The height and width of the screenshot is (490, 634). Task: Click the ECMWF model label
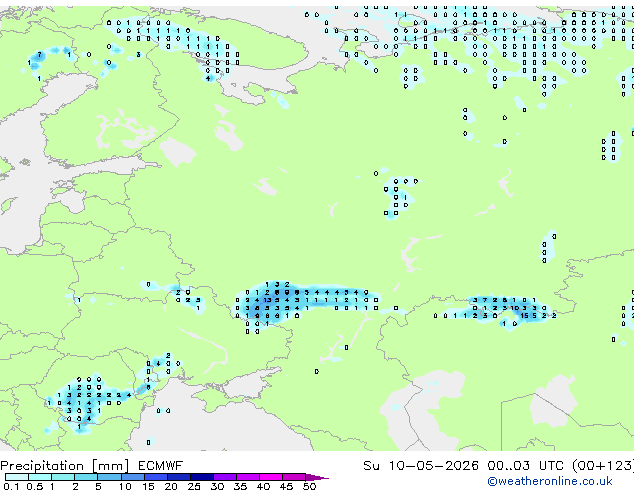(x=161, y=466)
